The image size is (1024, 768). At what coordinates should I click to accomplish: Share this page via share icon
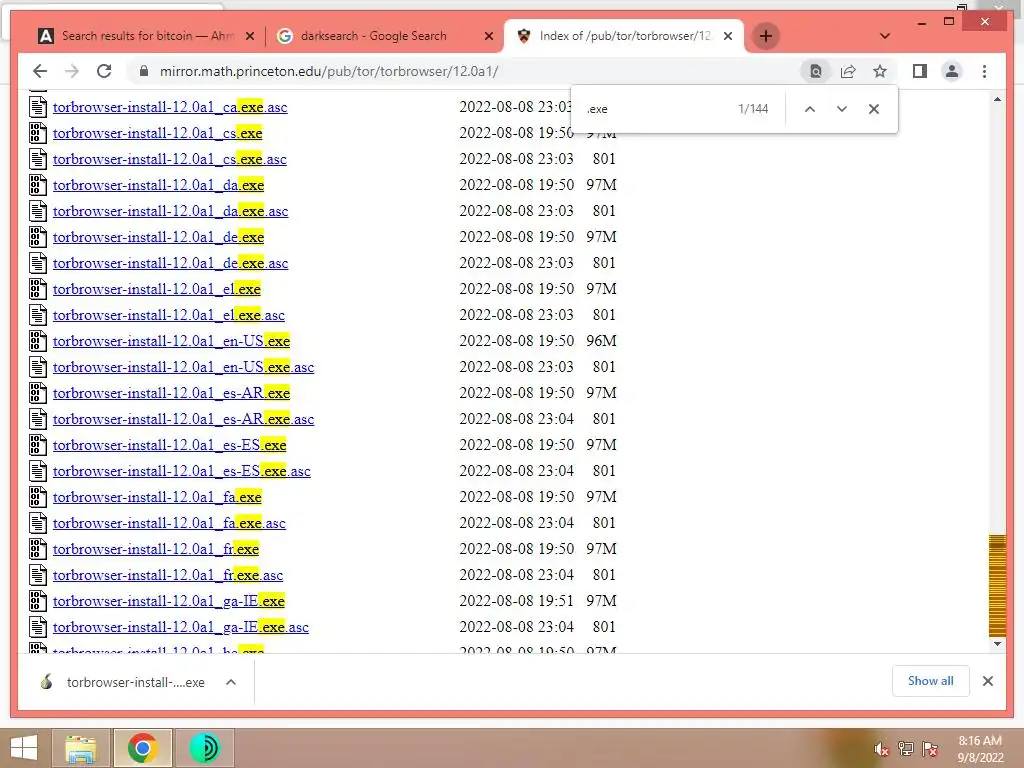[848, 71]
